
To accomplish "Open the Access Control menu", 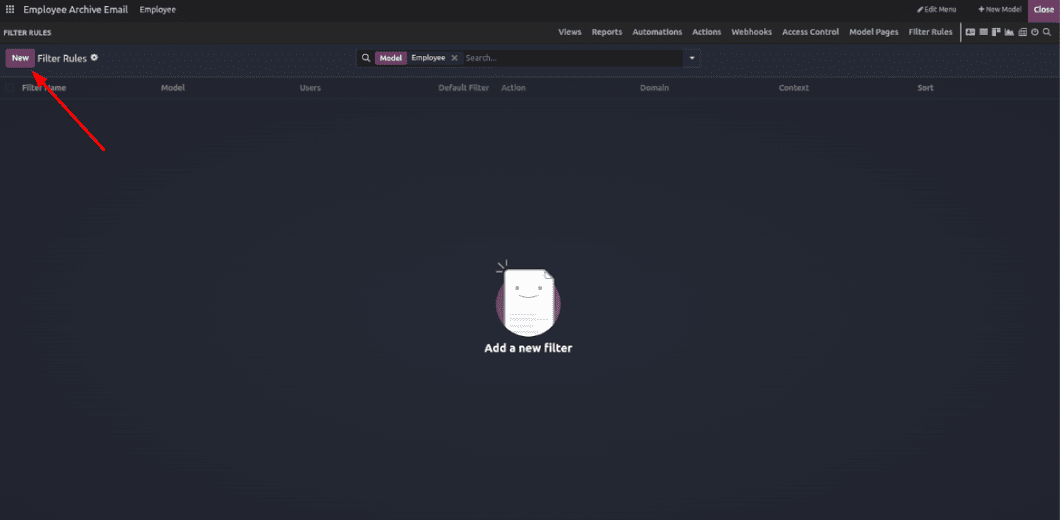I will [811, 32].
